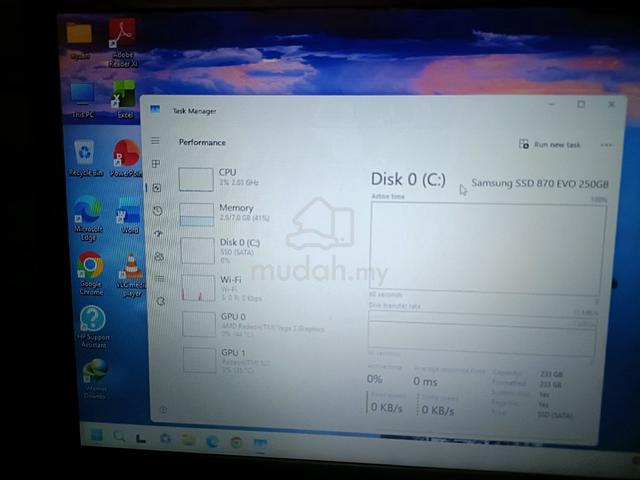640x480 pixels.
Task: Open the three-dot more options menu
Action: [x=606, y=145]
